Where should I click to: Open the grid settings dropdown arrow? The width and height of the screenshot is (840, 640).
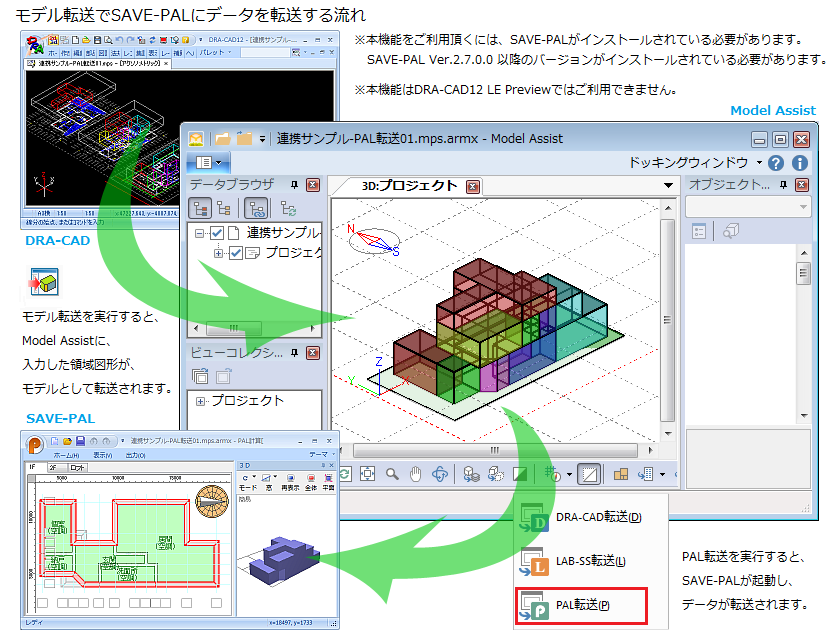pyautogui.click(x=569, y=475)
